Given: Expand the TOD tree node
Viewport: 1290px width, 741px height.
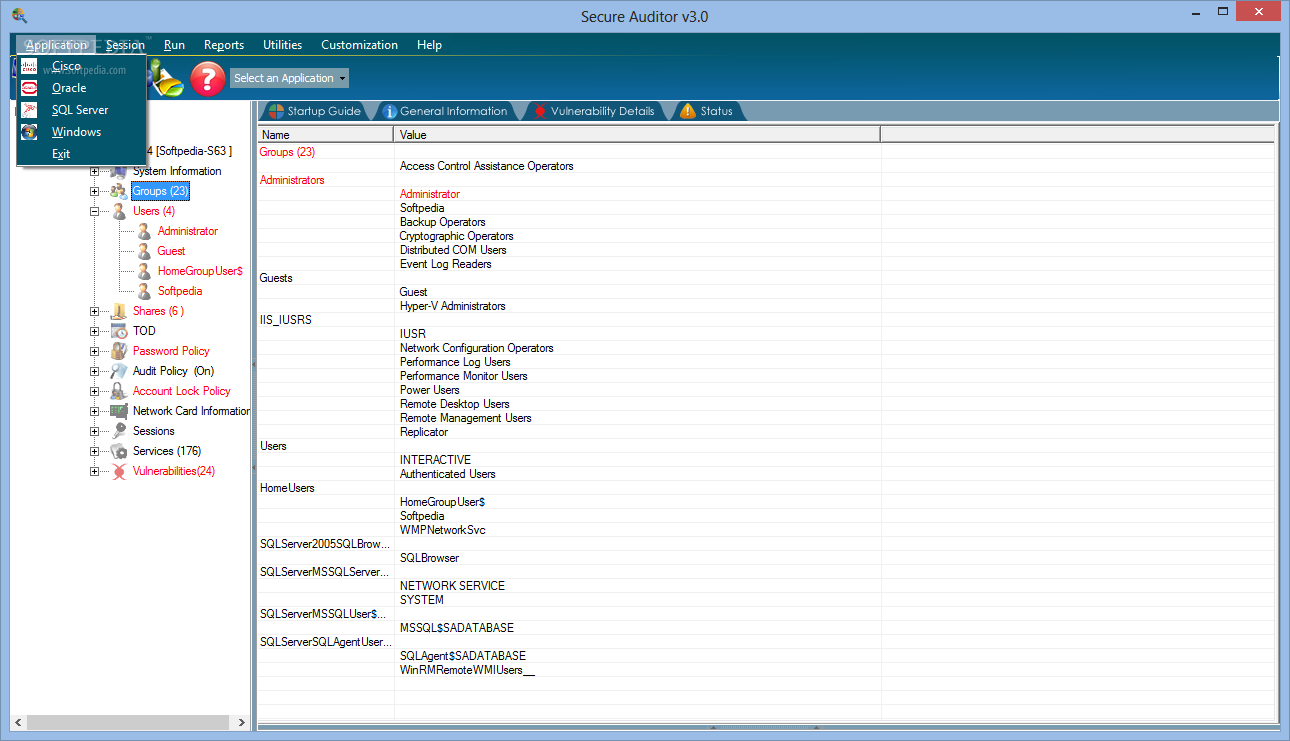Looking at the screenshot, I should [x=95, y=331].
